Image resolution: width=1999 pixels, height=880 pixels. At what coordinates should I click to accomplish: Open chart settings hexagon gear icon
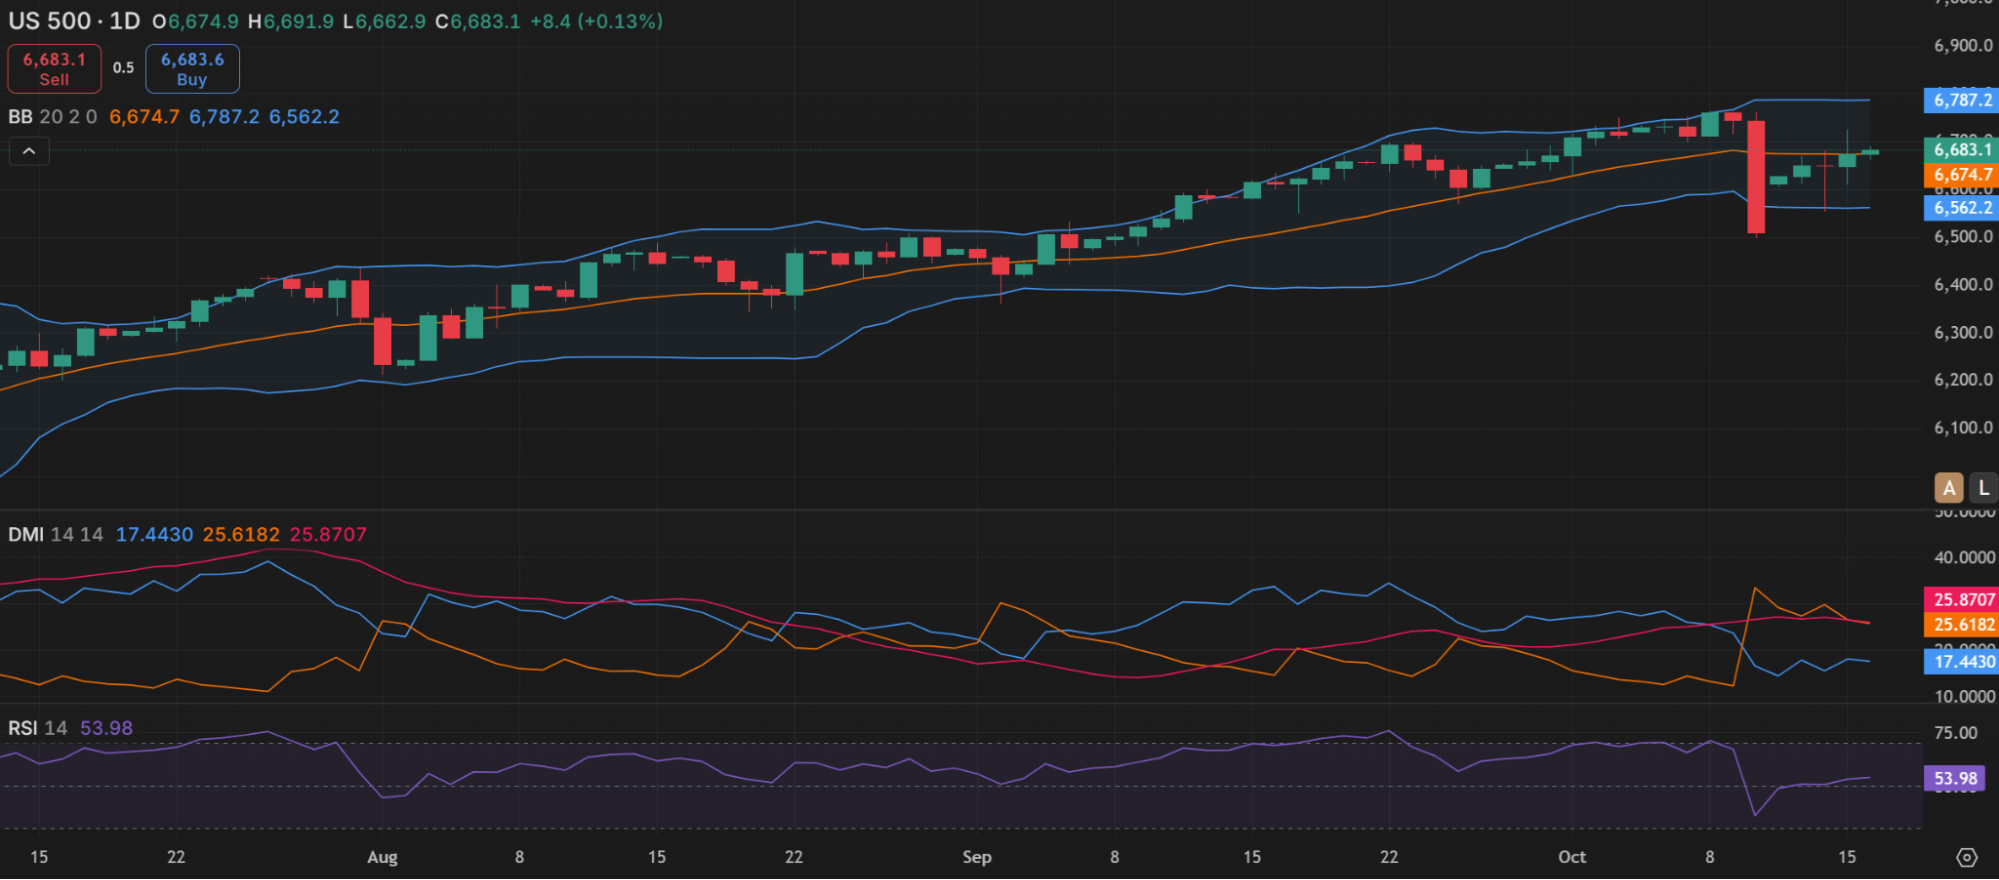click(x=1966, y=857)
